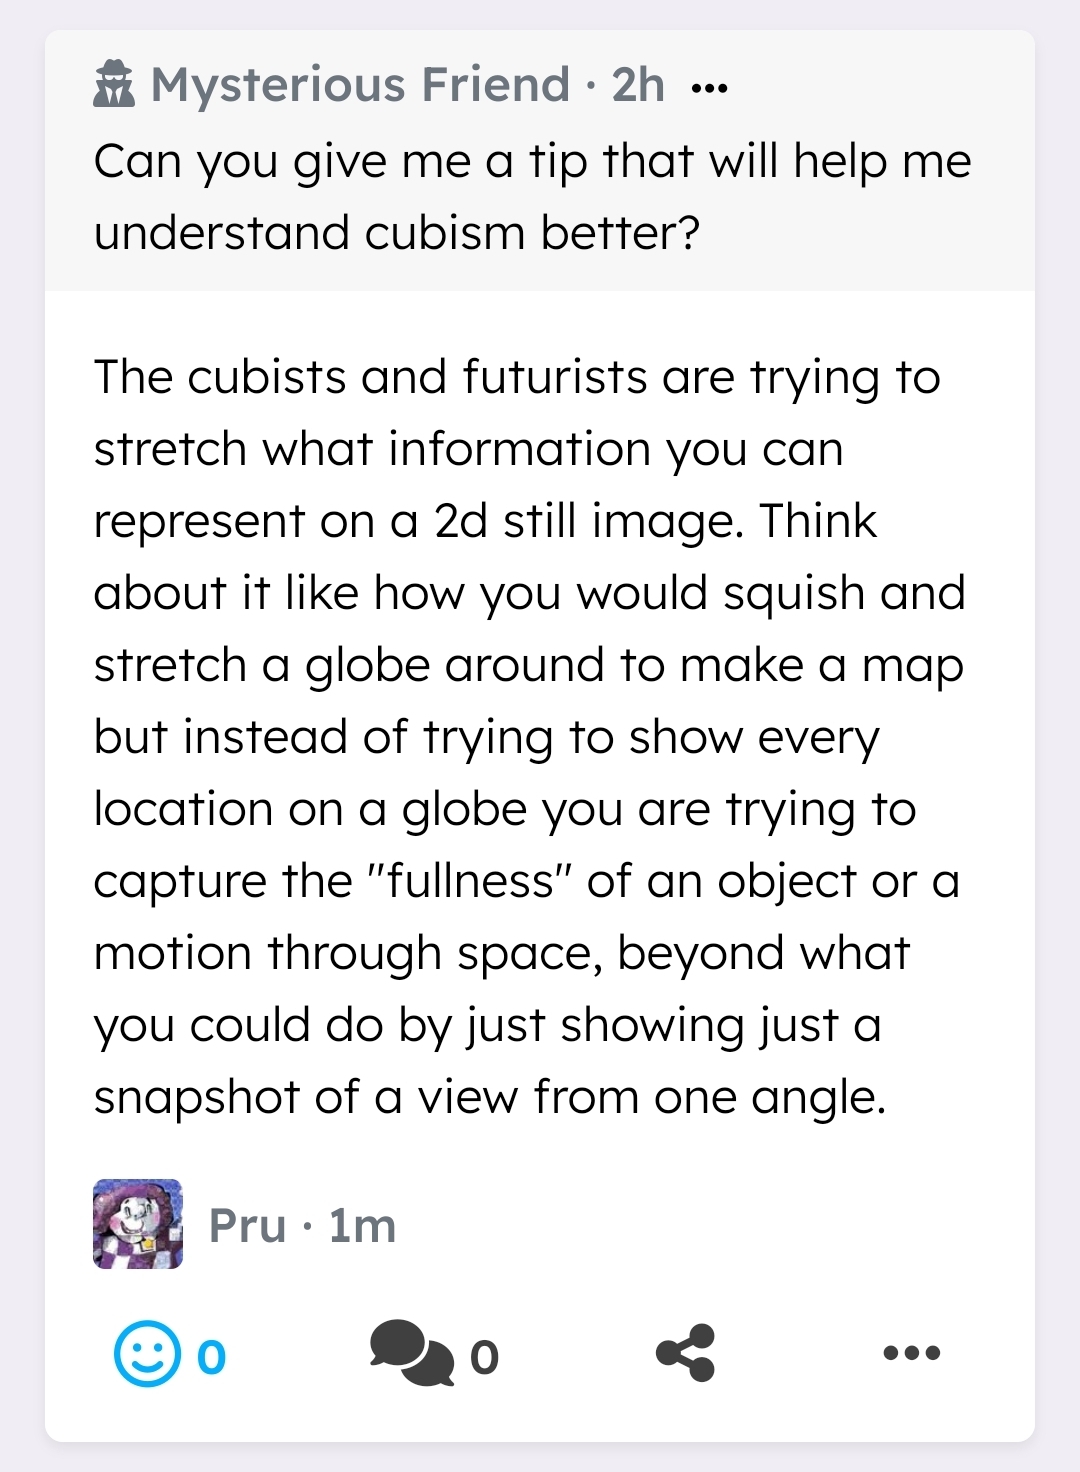This screenshot has height=1472, width=1080.
Task: Open Pru's avatar picture
Action: click(x=138, y=1224)
